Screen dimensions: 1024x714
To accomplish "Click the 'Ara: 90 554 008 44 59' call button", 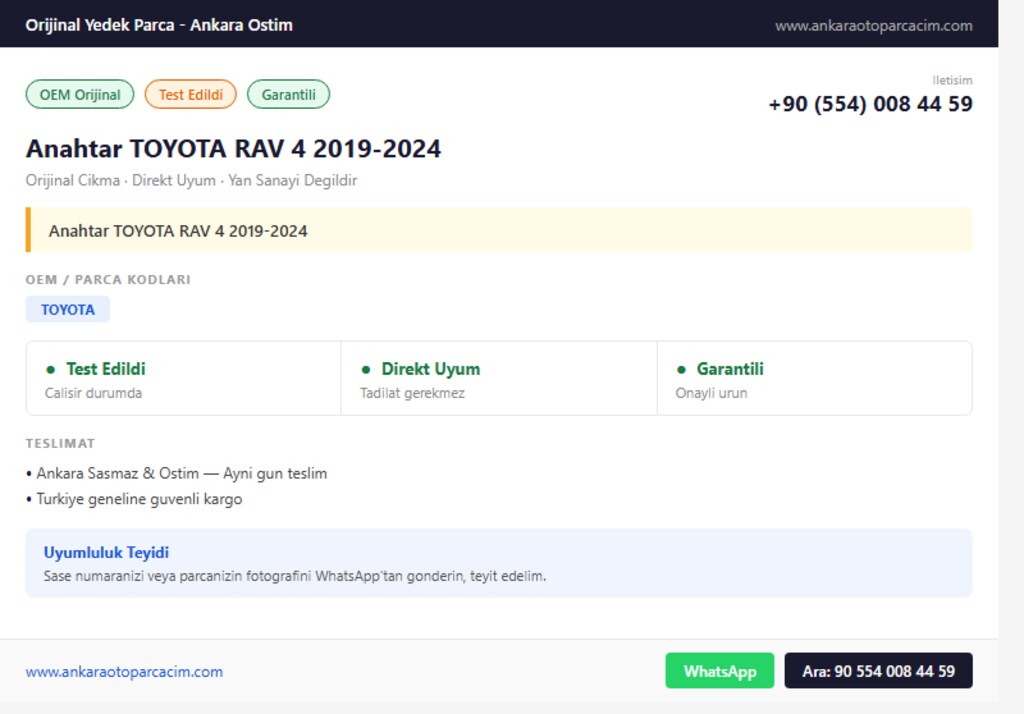I will click(x=878, y=670).
